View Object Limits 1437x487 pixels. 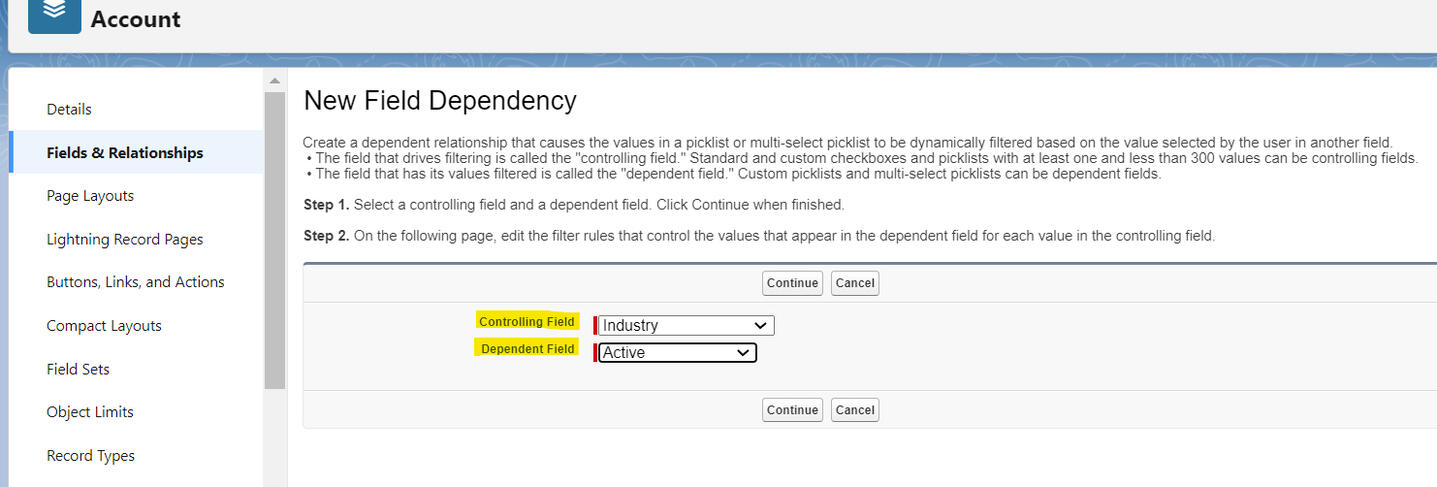[x=90, y=412]
